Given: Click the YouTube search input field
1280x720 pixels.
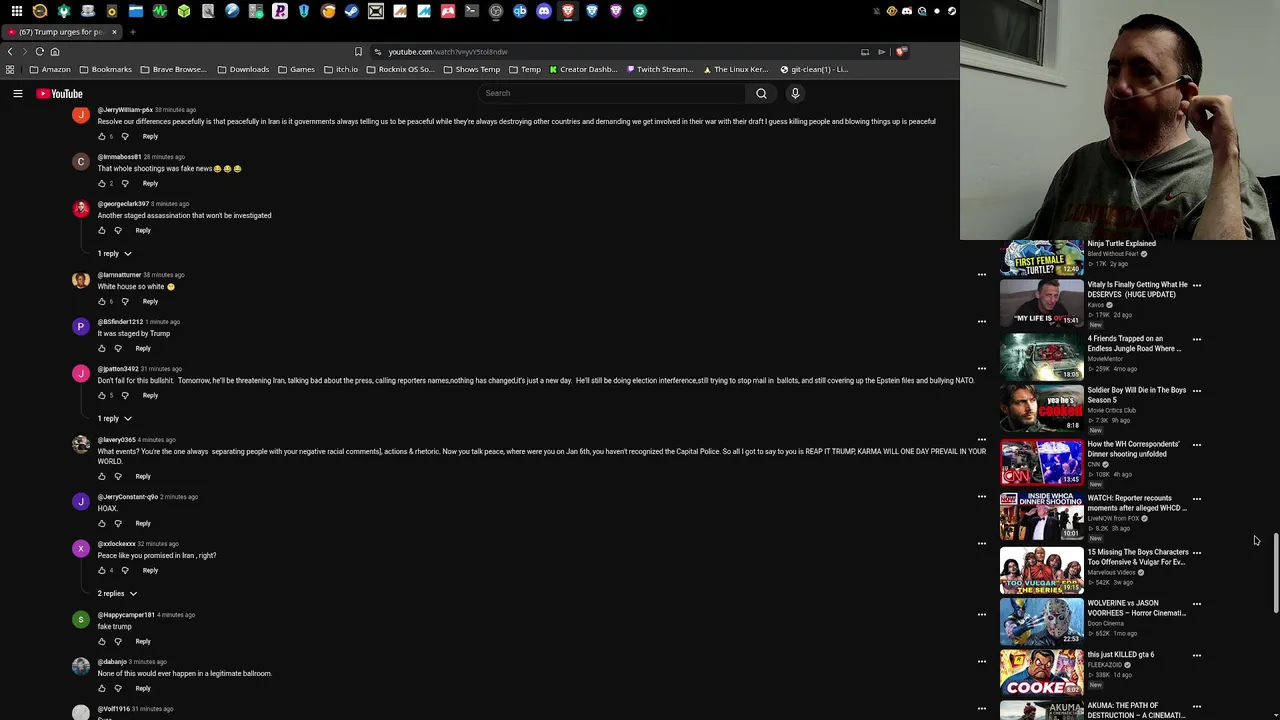Looking at the screenshot, I should tap(612, 93).
